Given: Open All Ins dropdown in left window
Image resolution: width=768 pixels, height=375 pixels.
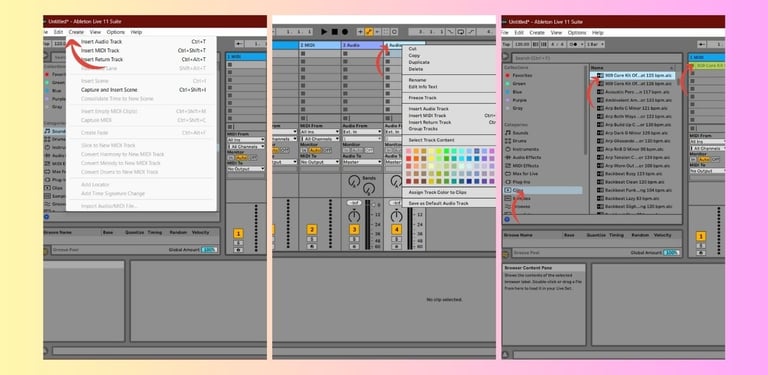Looking at the screenshot, I should [246, 140].
